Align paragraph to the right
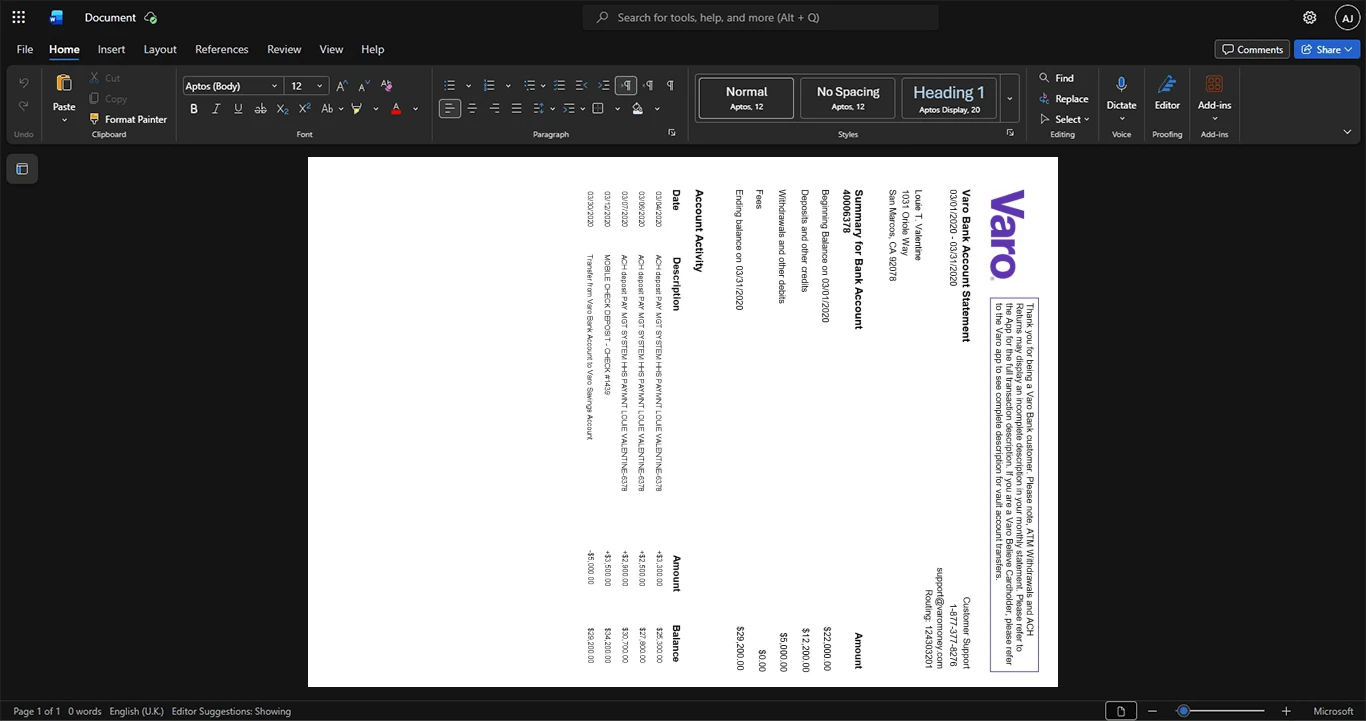Image resolution: width=1366 pixels, height=721 pixels. pos(494,108)
